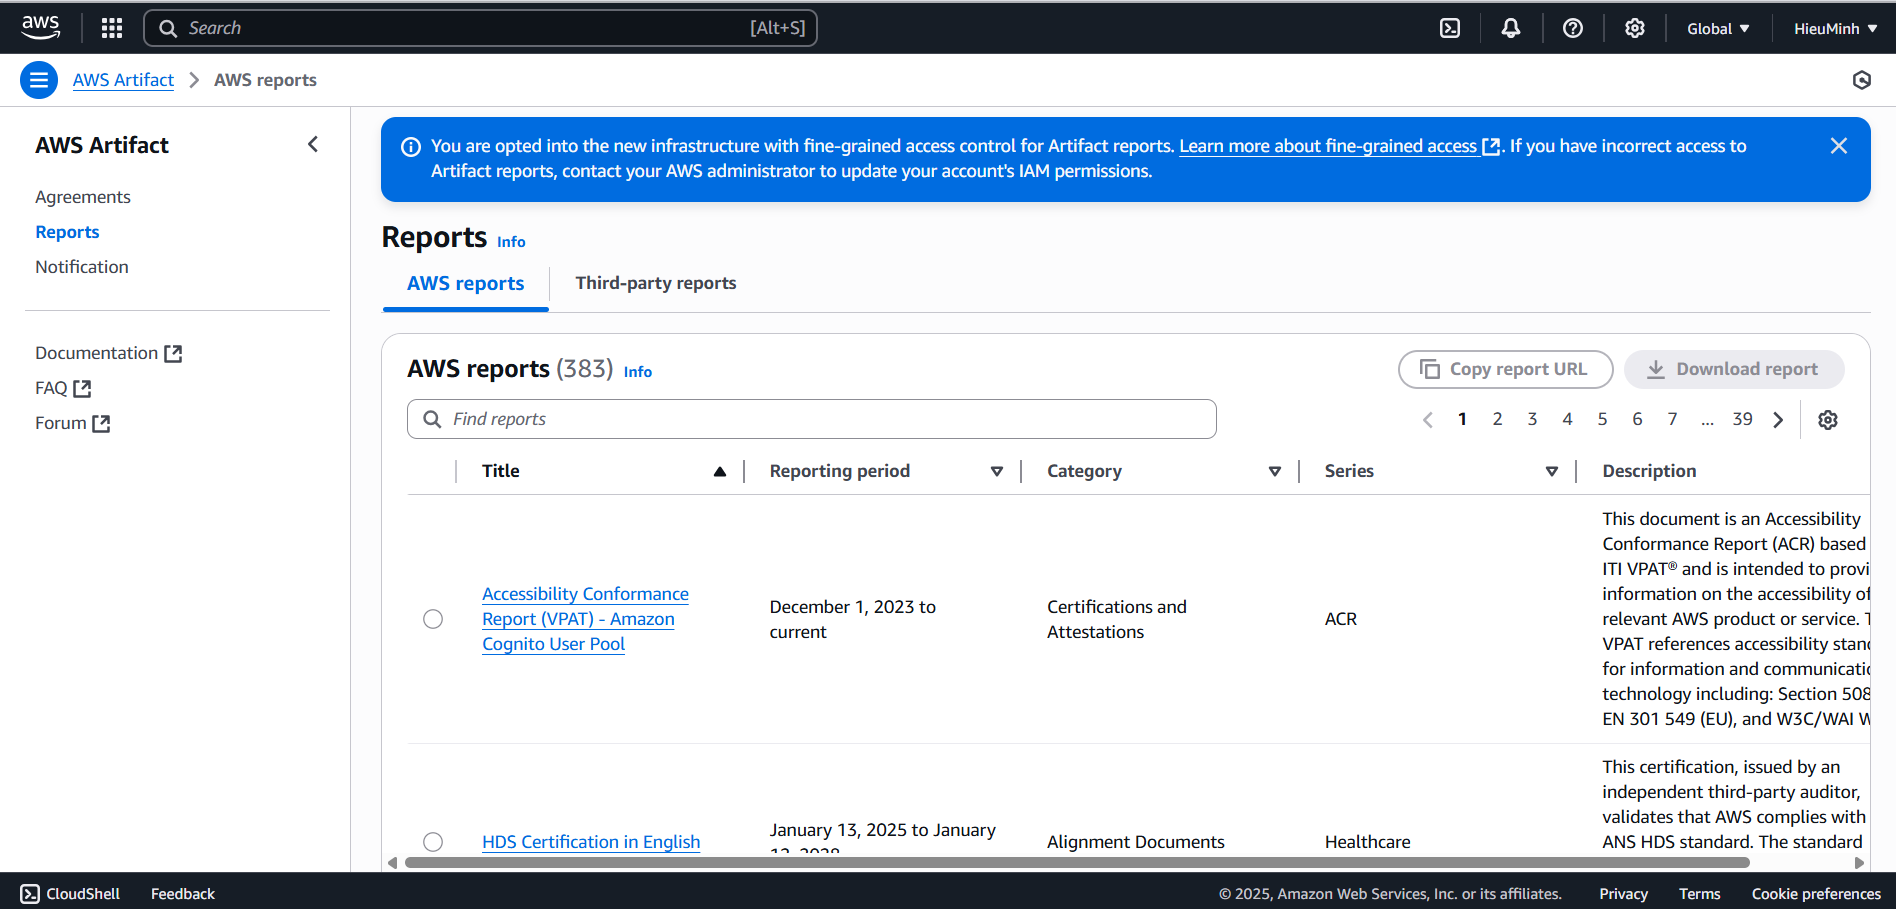Click the 'ACR' series cell
Viewport: 1896px width, 909px height.
coord(1341,619)
